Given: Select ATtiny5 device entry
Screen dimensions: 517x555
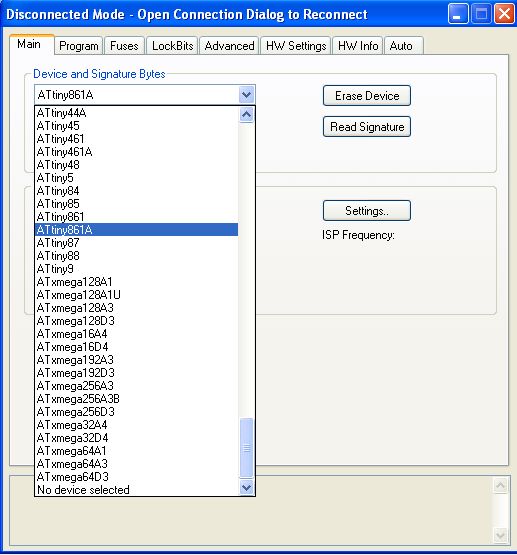Looking at the screenshot, I should 137,178.
